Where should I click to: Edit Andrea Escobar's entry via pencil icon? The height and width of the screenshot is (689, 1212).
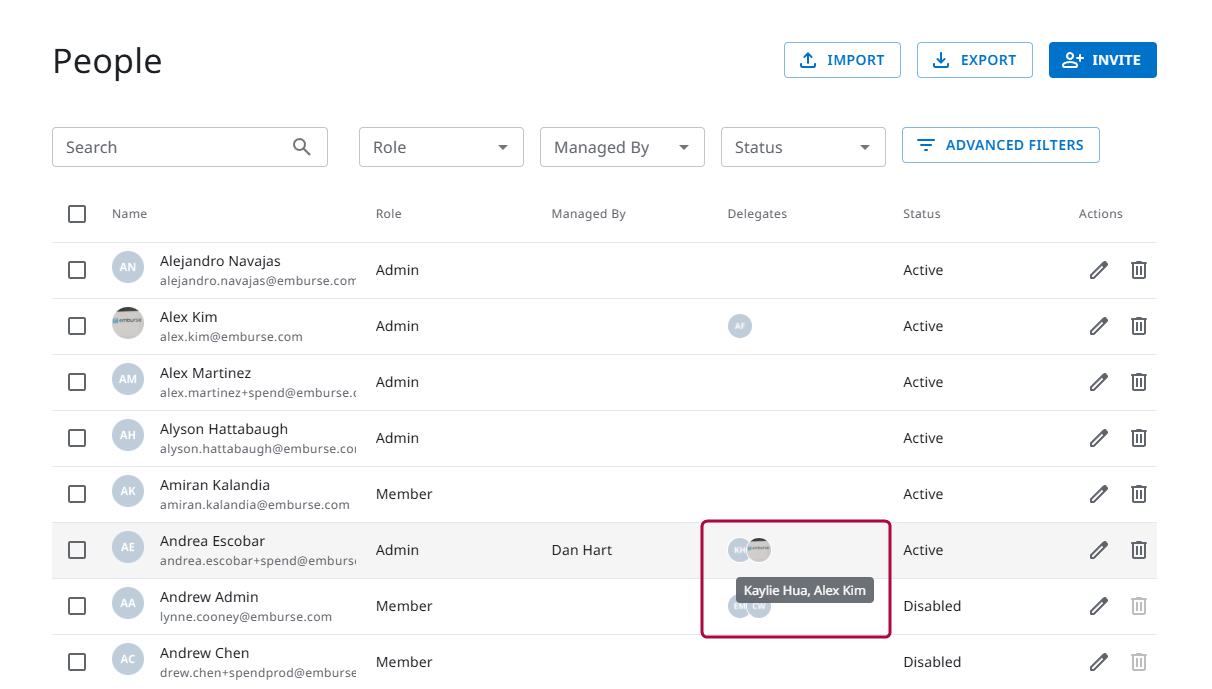pos(1098,549)
